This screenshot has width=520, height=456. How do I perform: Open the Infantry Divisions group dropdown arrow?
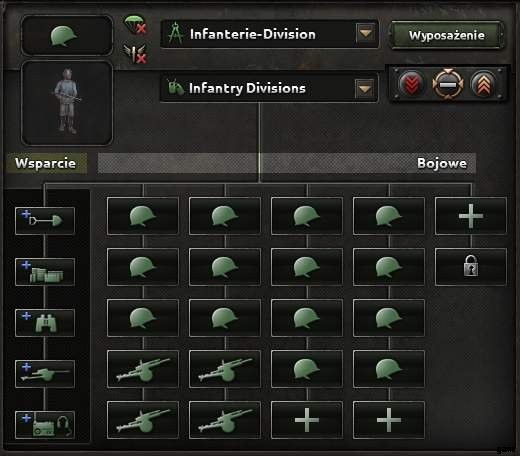tap(365, 89)
